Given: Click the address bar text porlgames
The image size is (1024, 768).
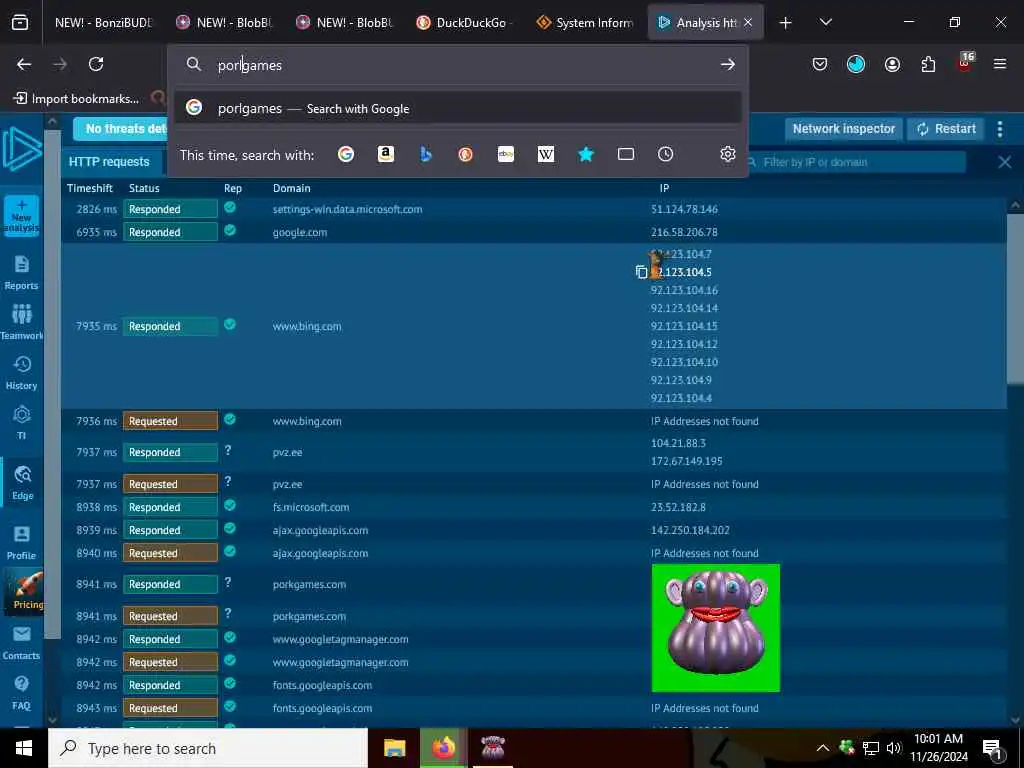Looking at the screenshot, I should coord(249,65).
